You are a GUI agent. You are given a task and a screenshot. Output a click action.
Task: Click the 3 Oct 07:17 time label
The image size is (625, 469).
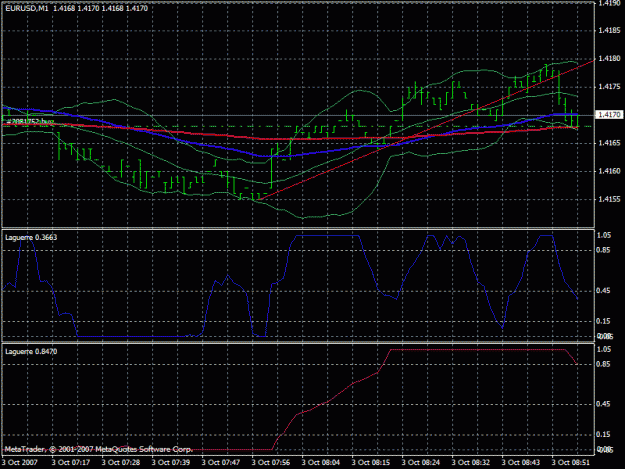71,463
